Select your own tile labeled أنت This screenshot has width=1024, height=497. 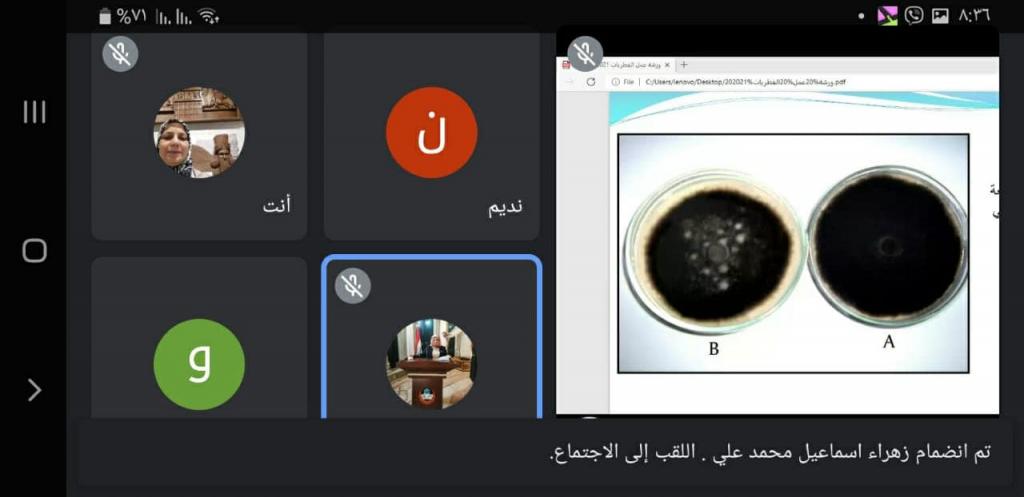(x=199, y=135)
